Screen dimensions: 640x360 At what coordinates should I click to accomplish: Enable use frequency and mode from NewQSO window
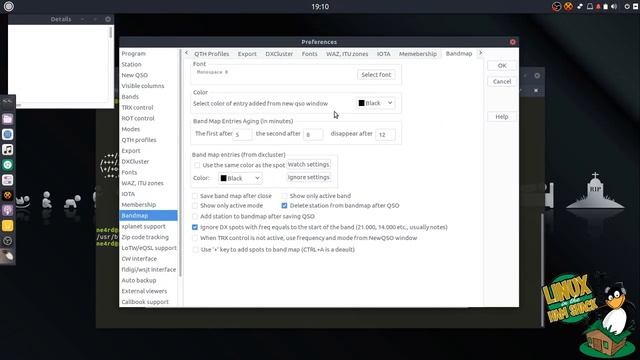[x=195, y=238]
